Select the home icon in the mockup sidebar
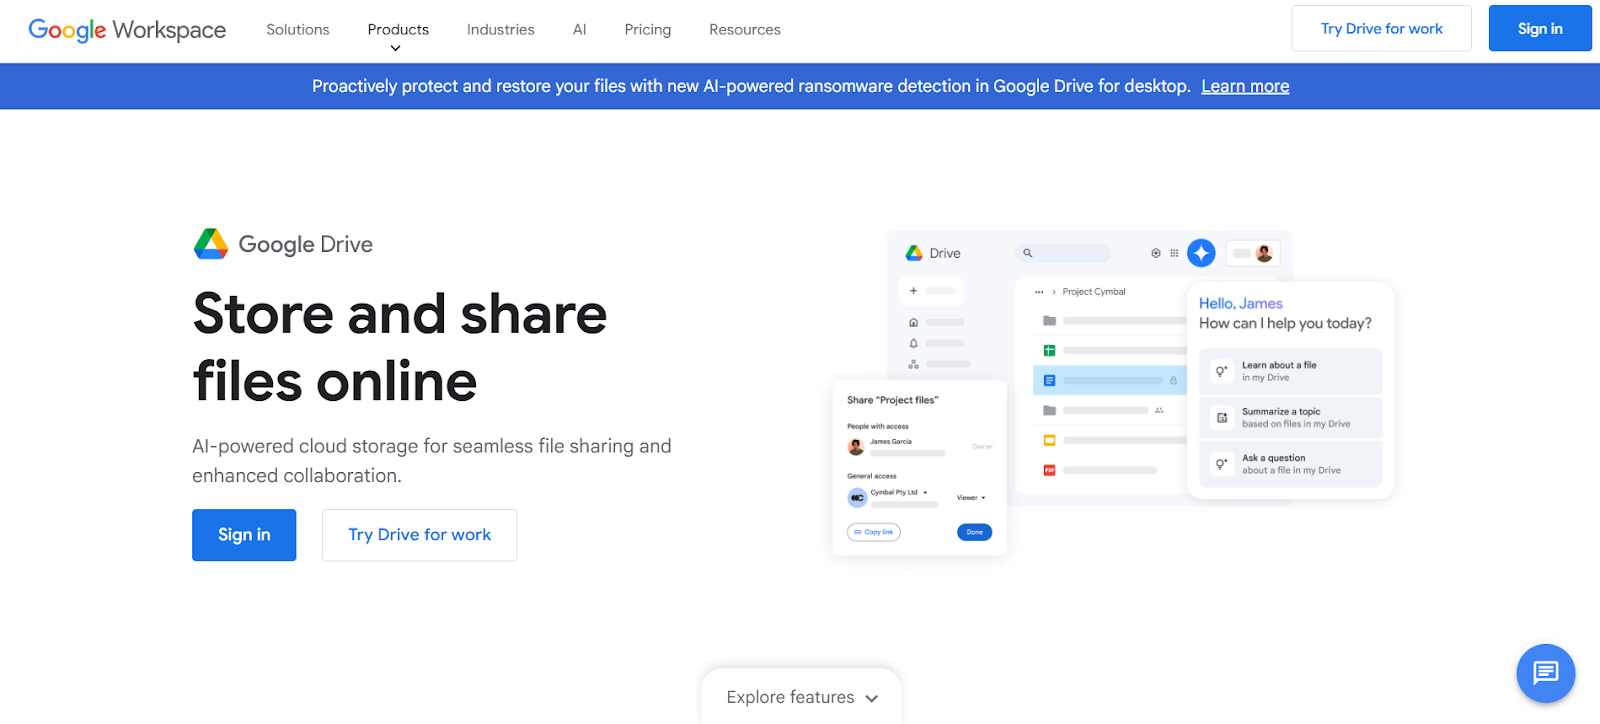Screen dimensions: 1600x724 [x=913, y=322]
